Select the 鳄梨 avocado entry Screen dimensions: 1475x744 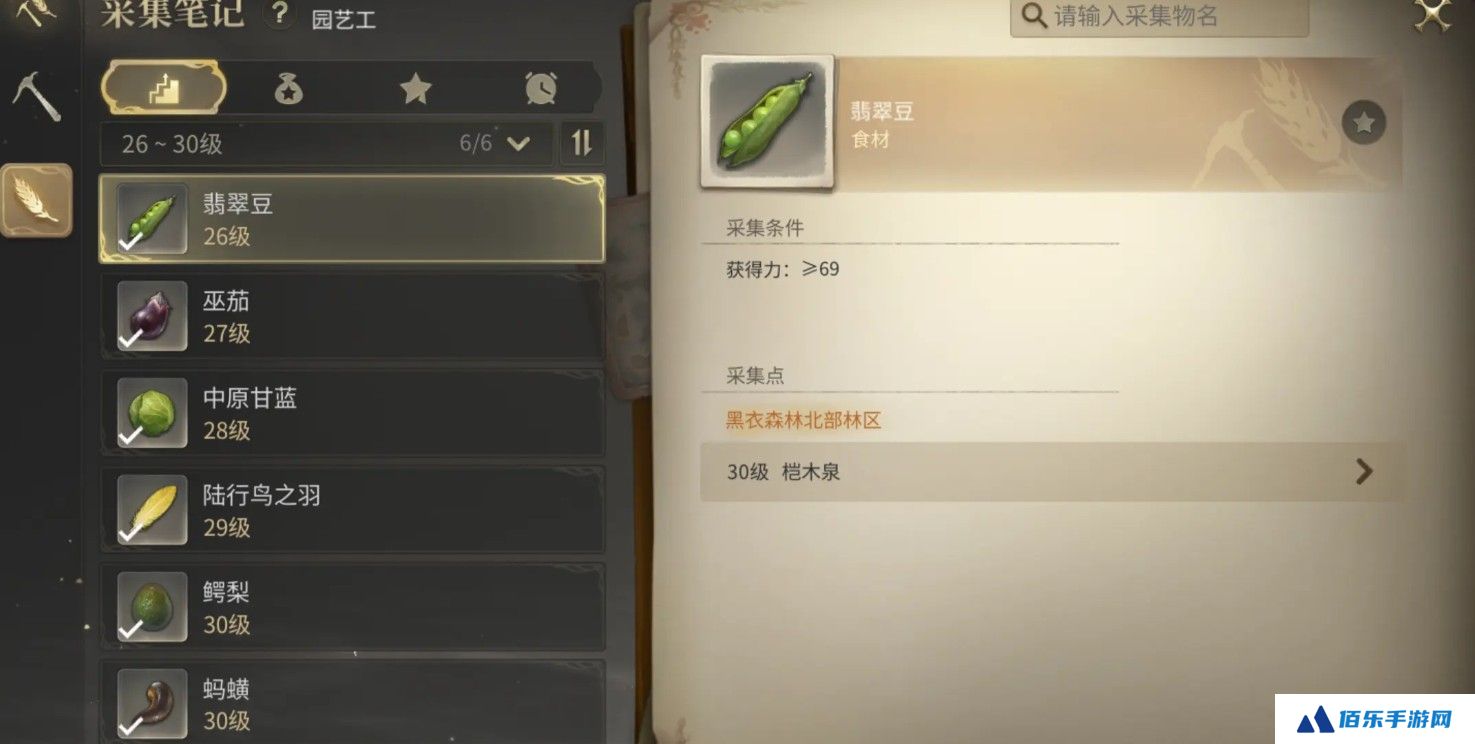pyautogui.click(x=352, y=607)
